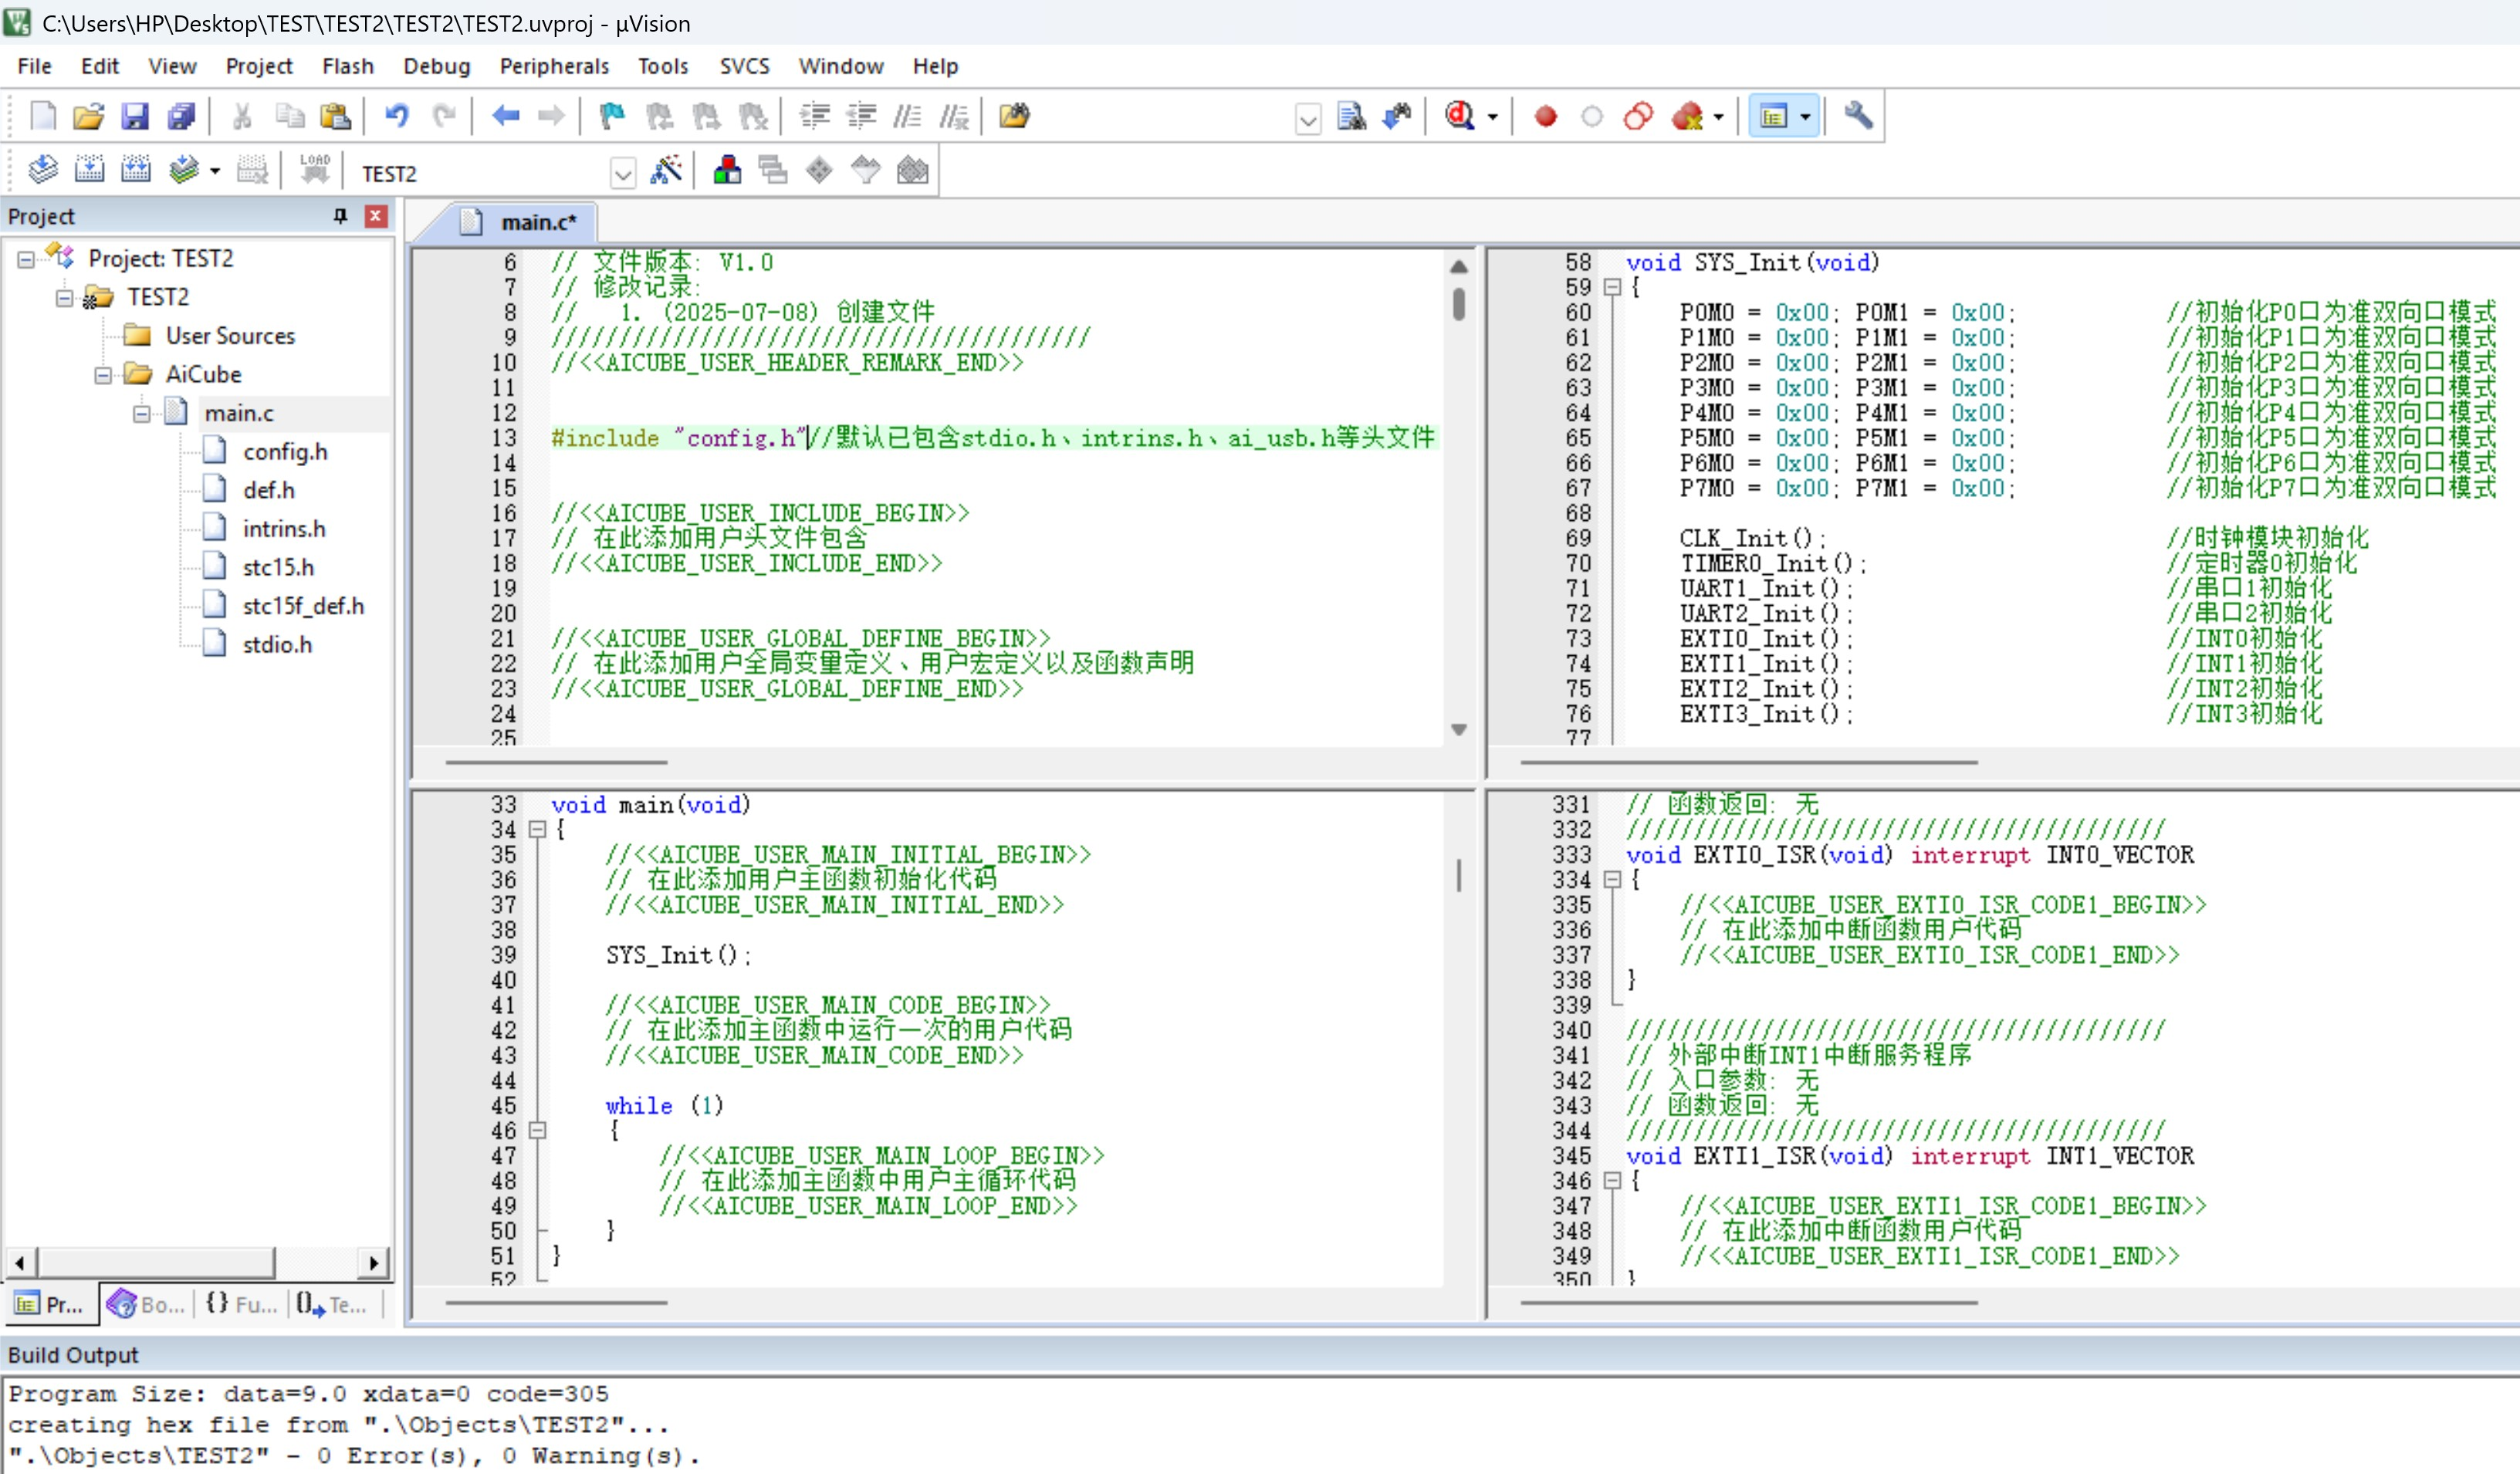2520x1474 pixels.
Task: Toggle auto-hide pin on Project panel
Action: coord(340,216)
